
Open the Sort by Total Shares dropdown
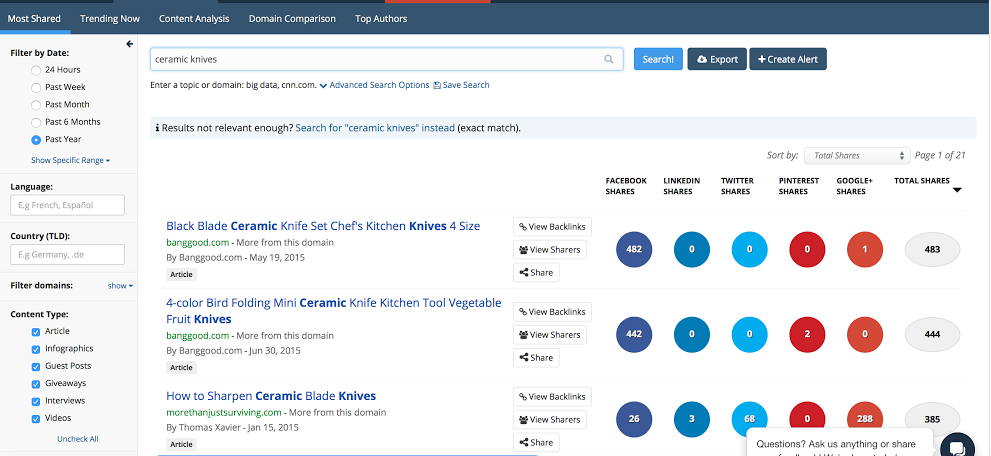tap(857, 156)
